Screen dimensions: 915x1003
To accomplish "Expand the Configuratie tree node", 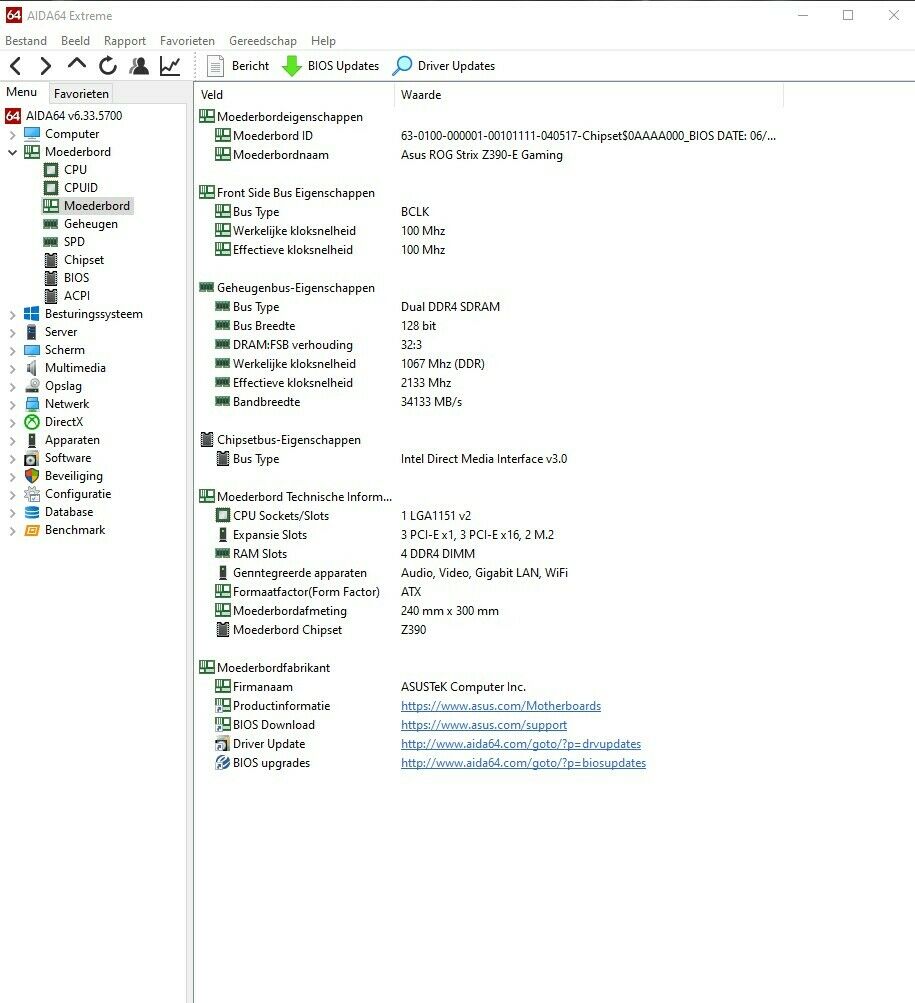I will pyautogui.click(x=12, y=494).
